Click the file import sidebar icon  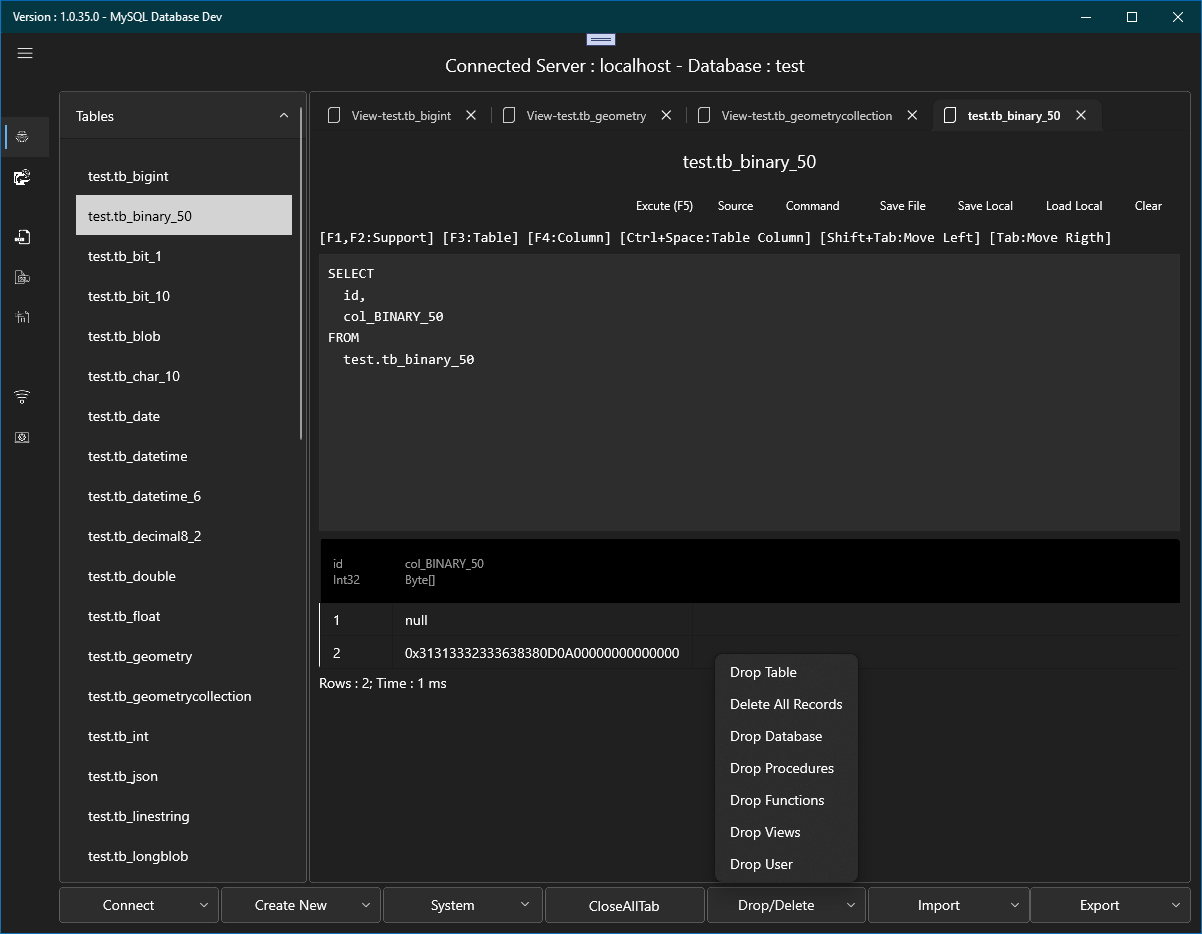click(x=22, y=237)
